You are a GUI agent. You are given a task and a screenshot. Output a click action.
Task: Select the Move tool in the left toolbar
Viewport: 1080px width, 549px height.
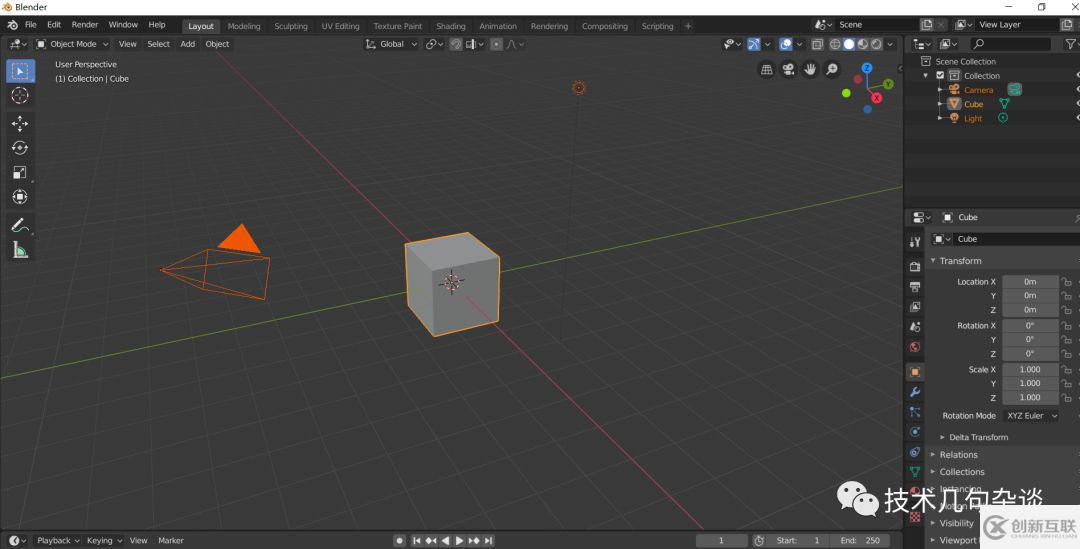coord(19,123)
